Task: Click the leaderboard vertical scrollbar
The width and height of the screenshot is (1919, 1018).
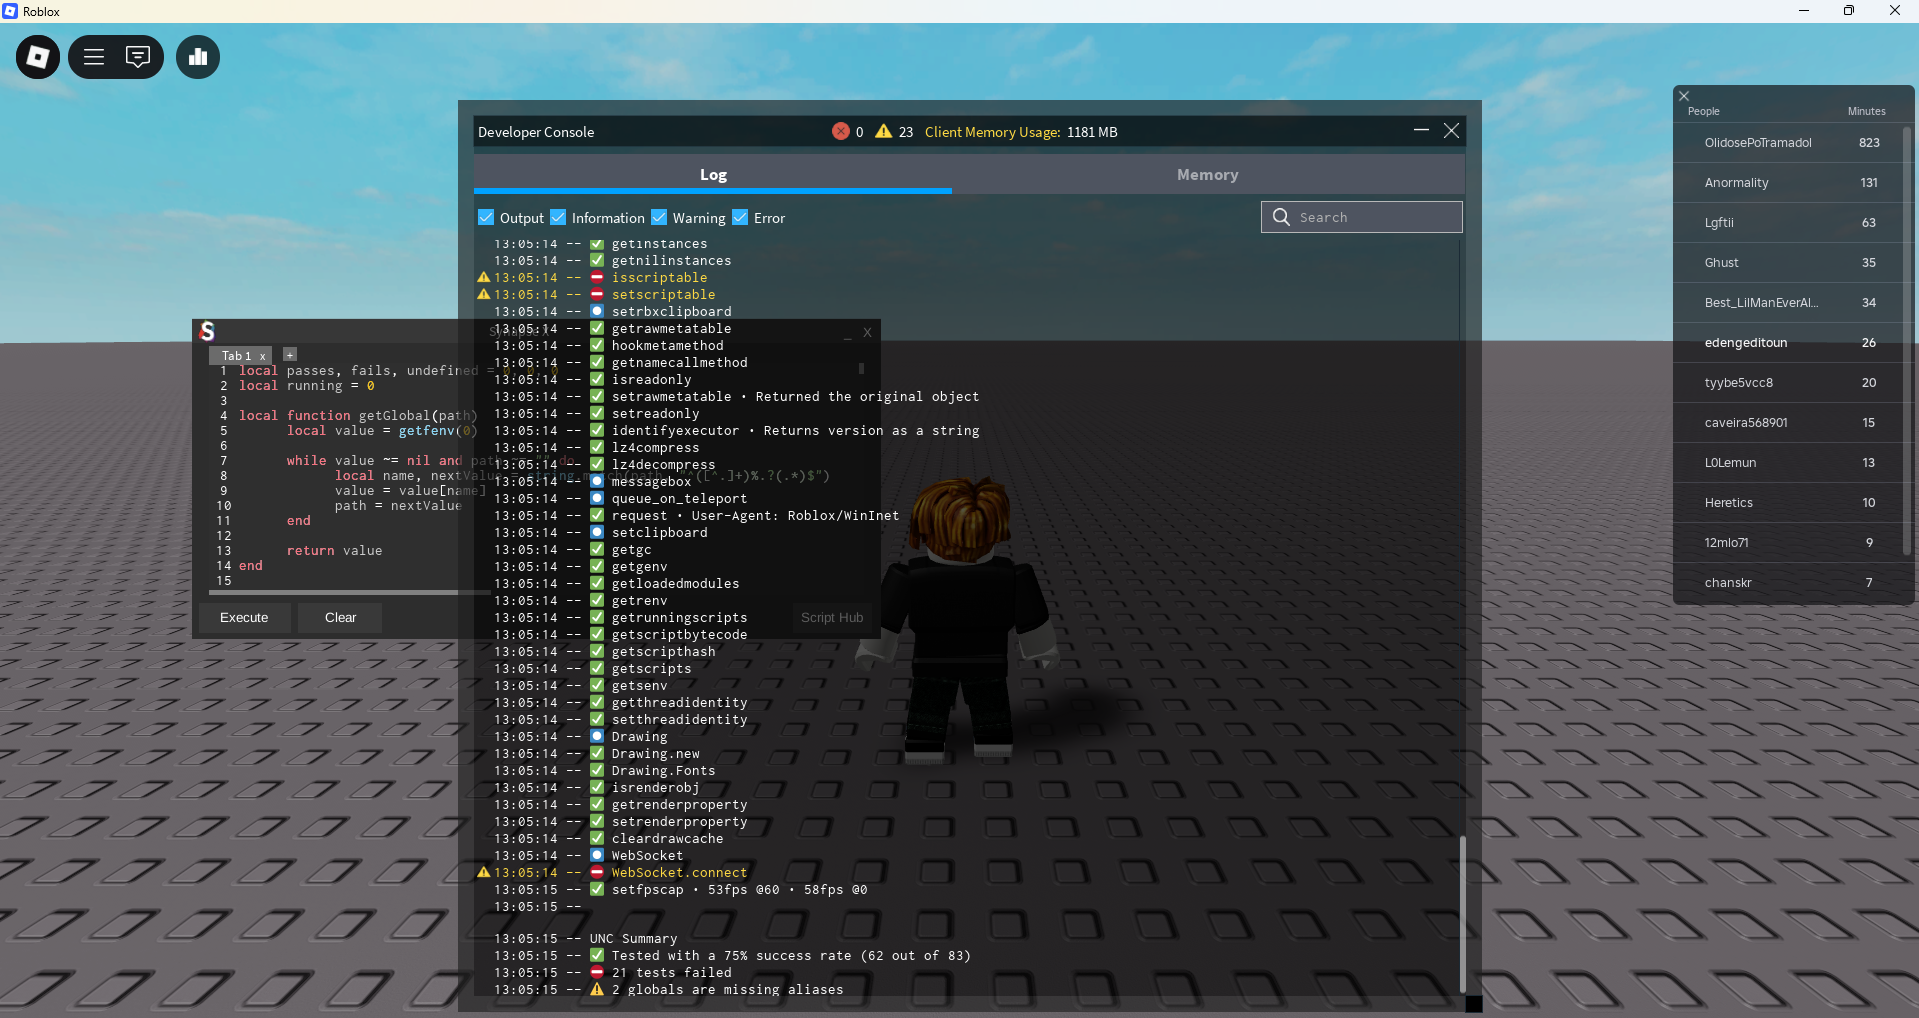Action: 1907,340
